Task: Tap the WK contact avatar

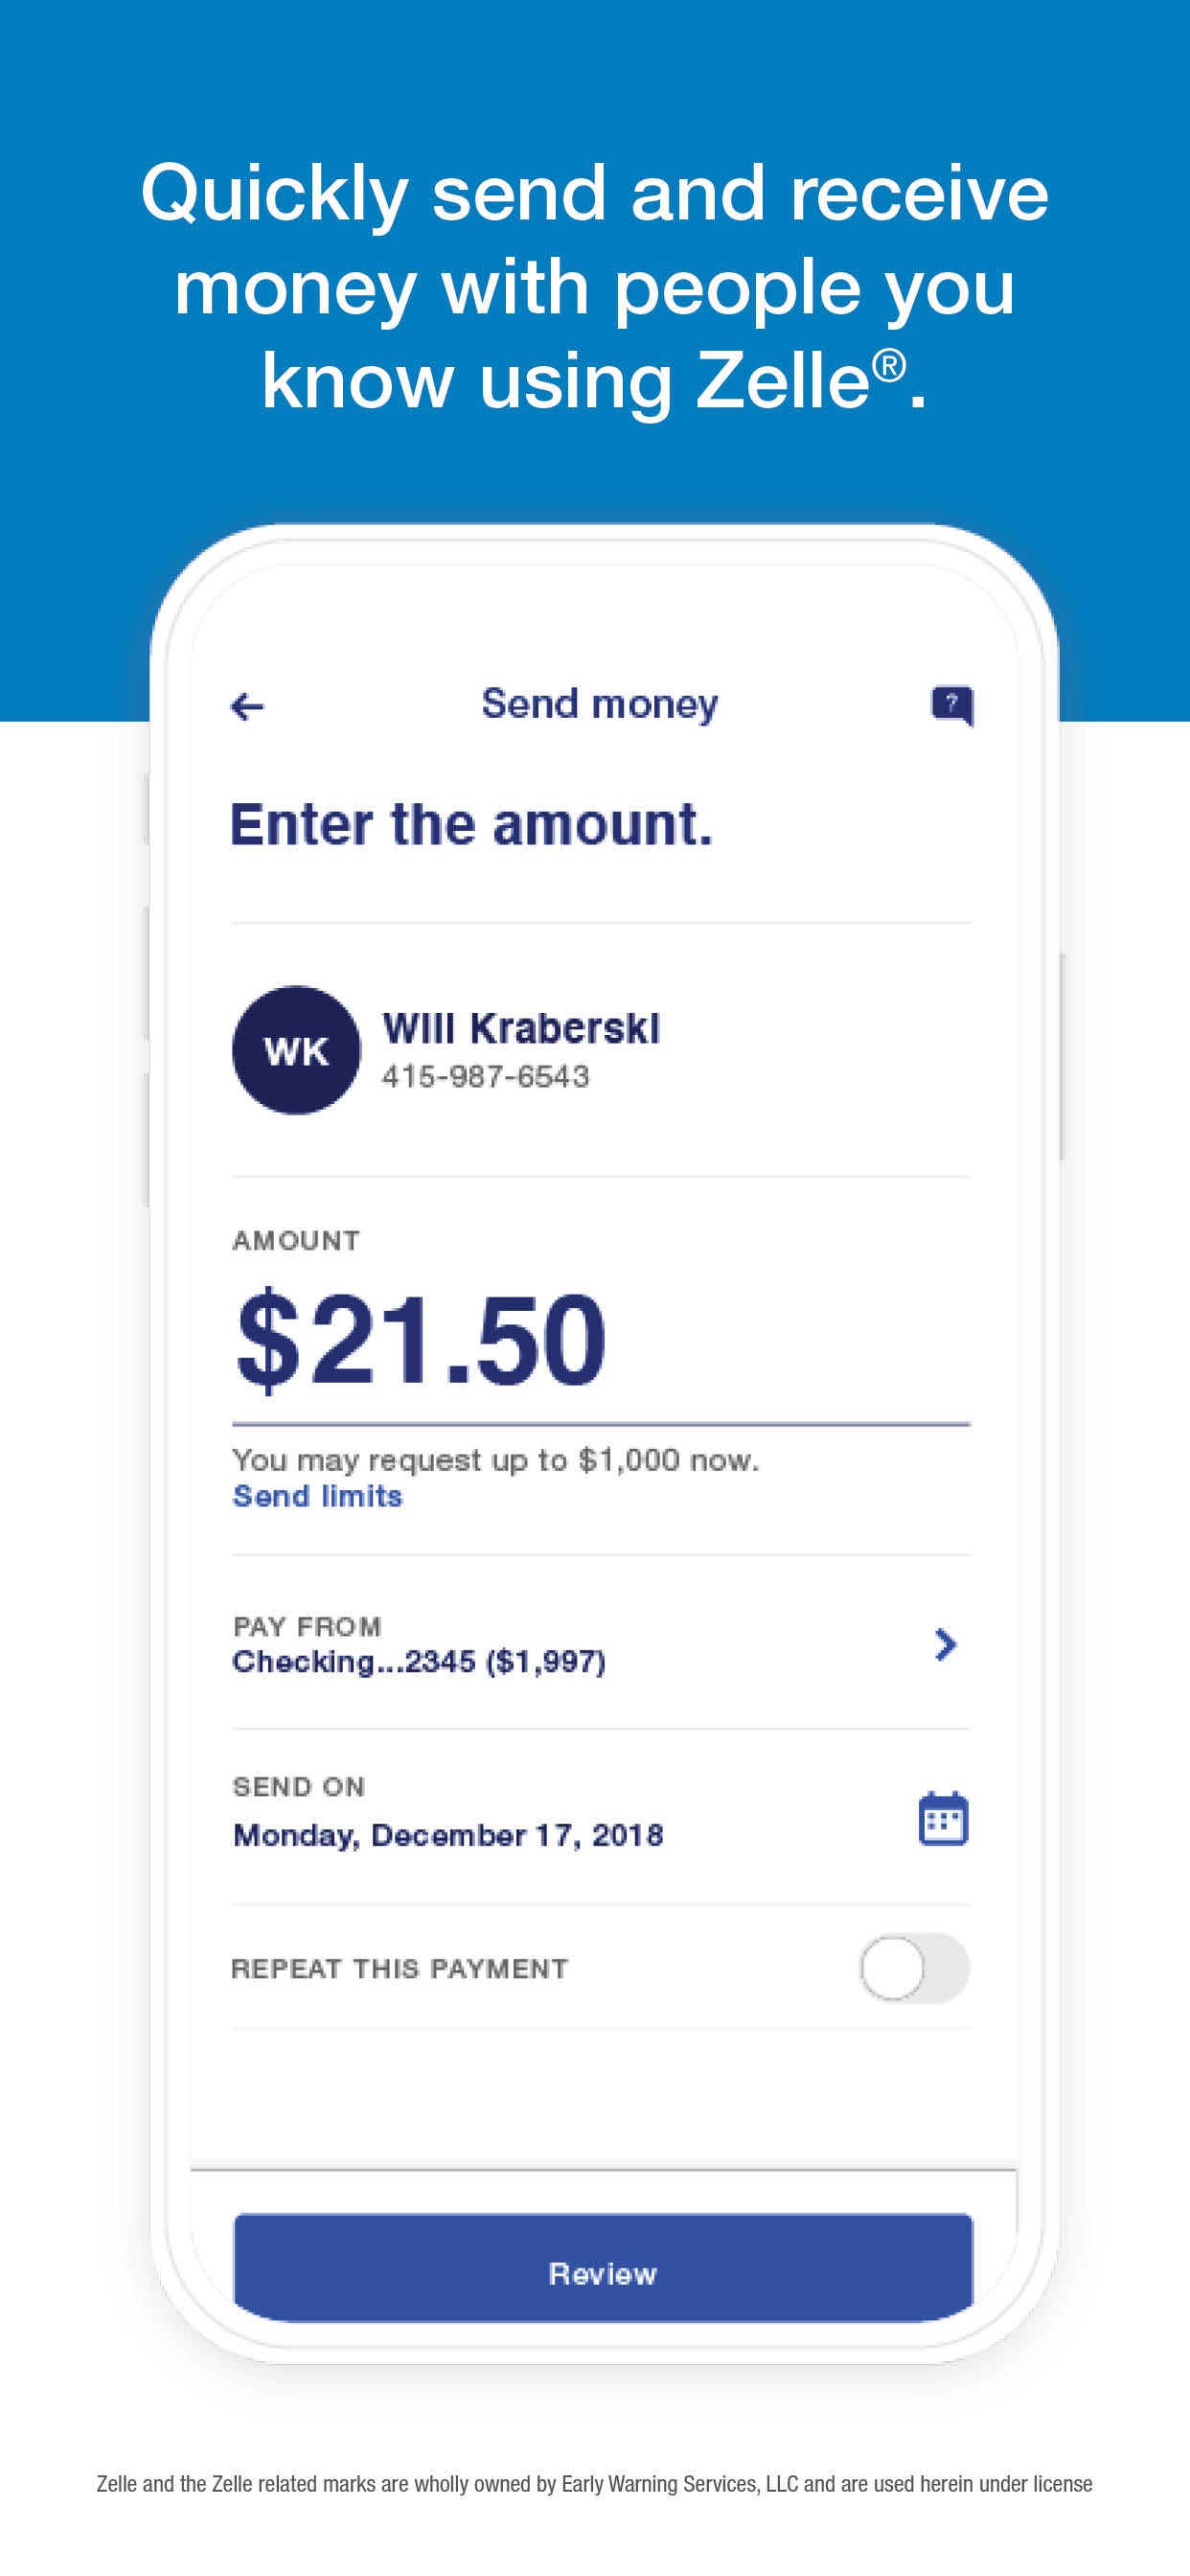Action: [296, 1050]
